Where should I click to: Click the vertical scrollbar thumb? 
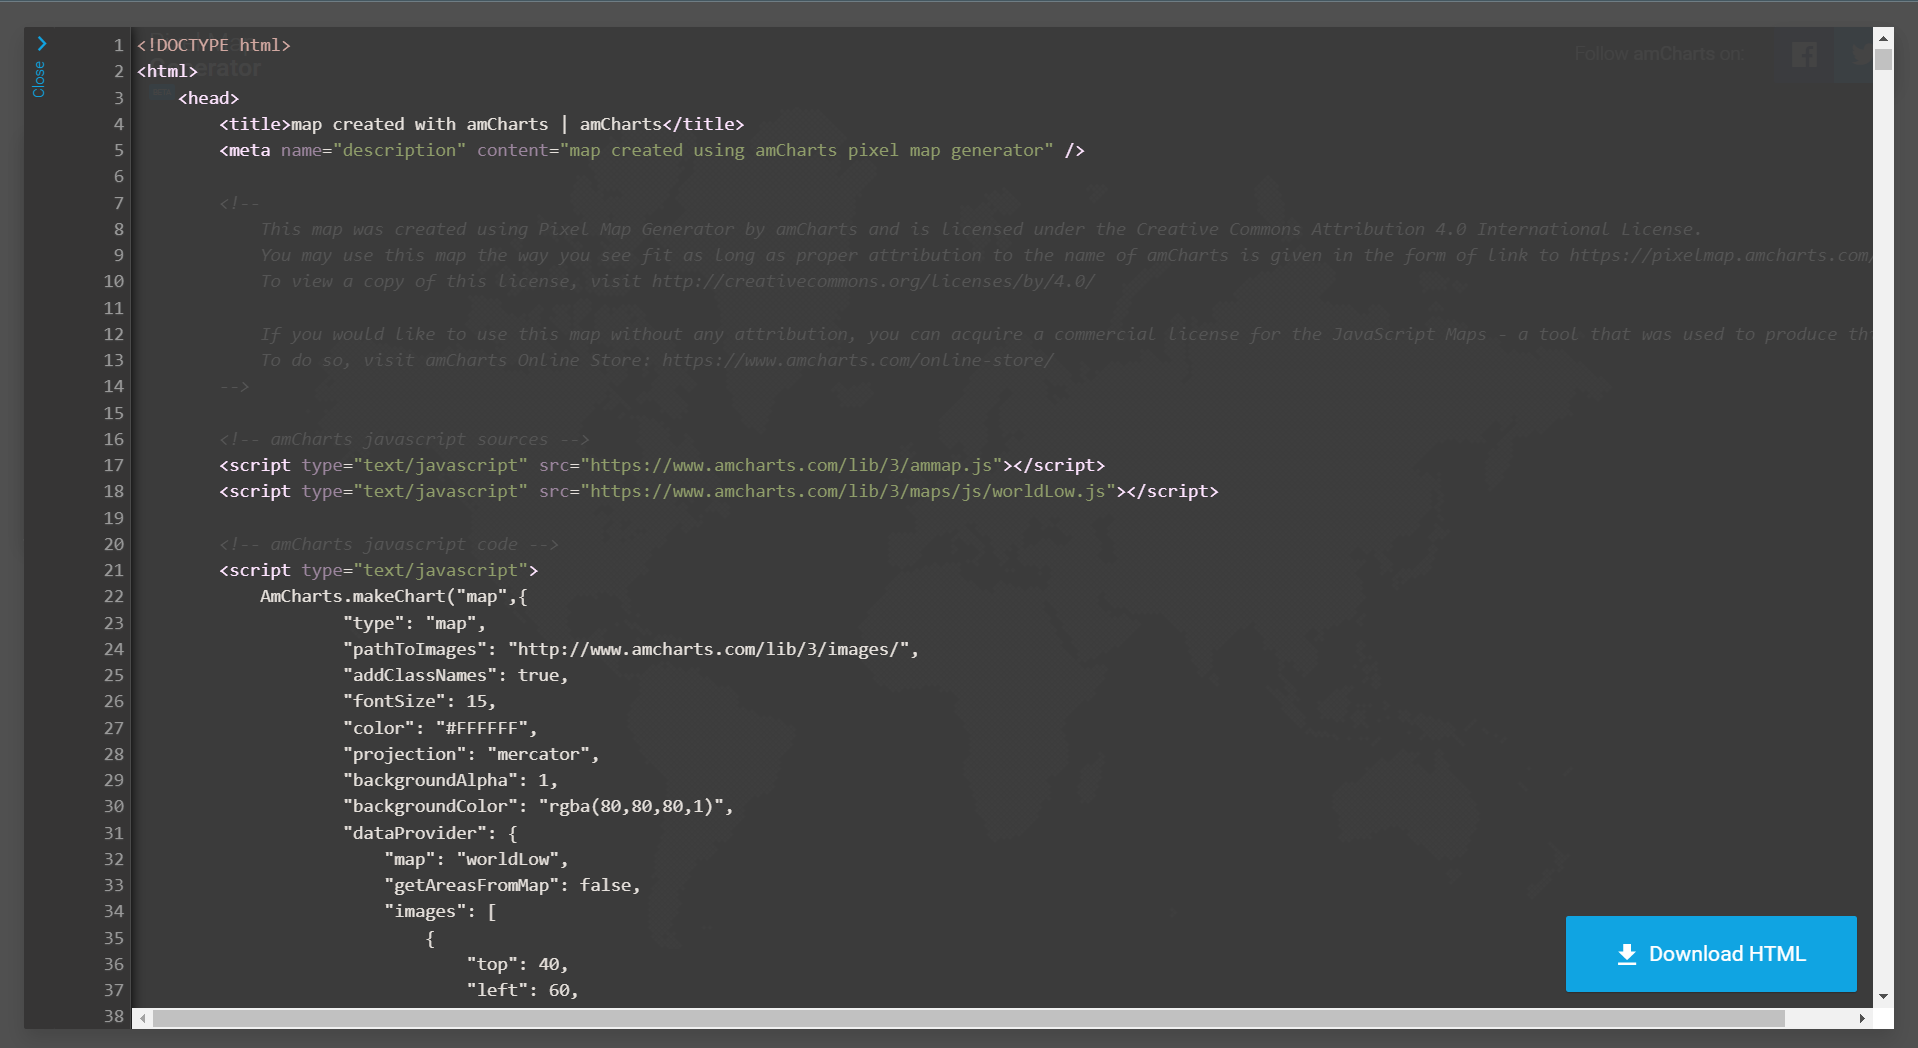point(1883,60)
